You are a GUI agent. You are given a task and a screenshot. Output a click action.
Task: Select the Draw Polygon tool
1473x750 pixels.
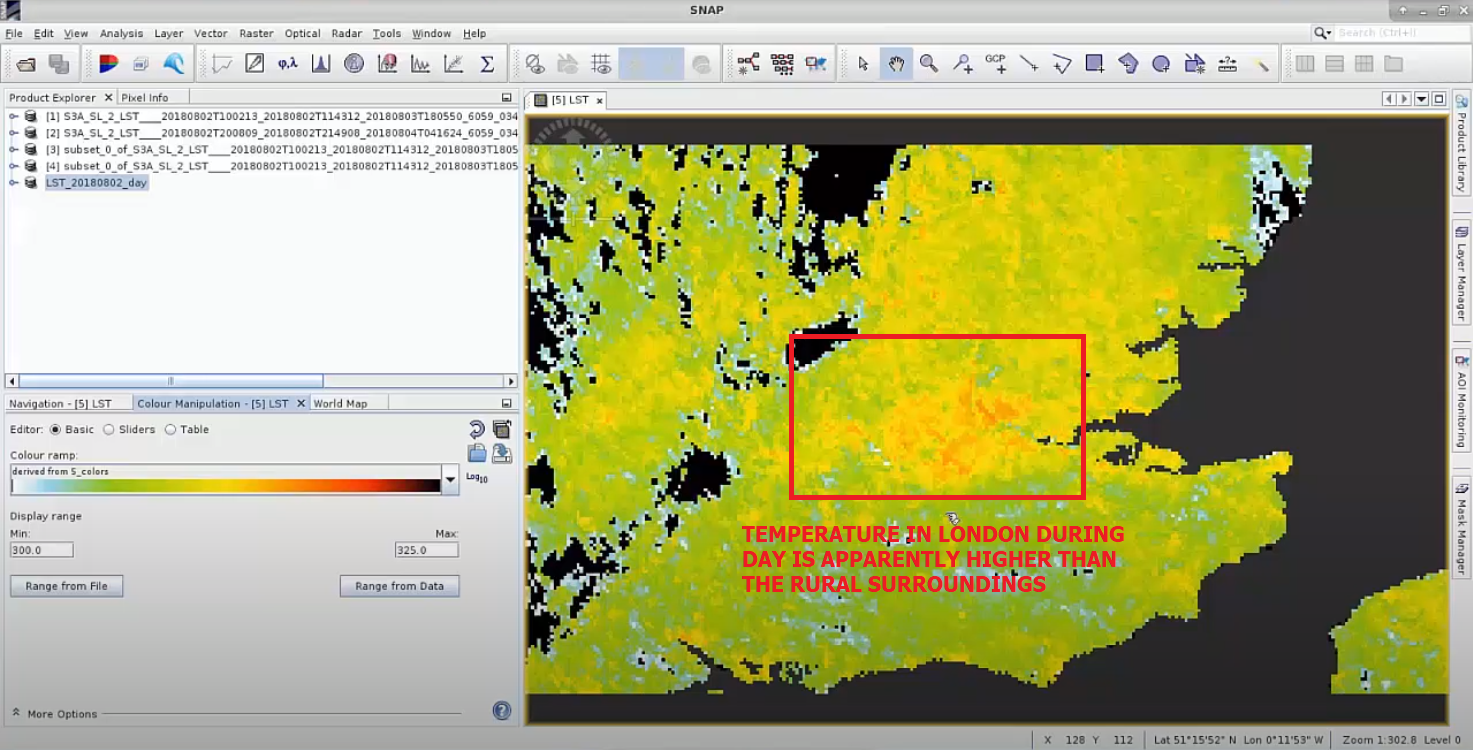pyautogui.click(x=1128, y=64)
